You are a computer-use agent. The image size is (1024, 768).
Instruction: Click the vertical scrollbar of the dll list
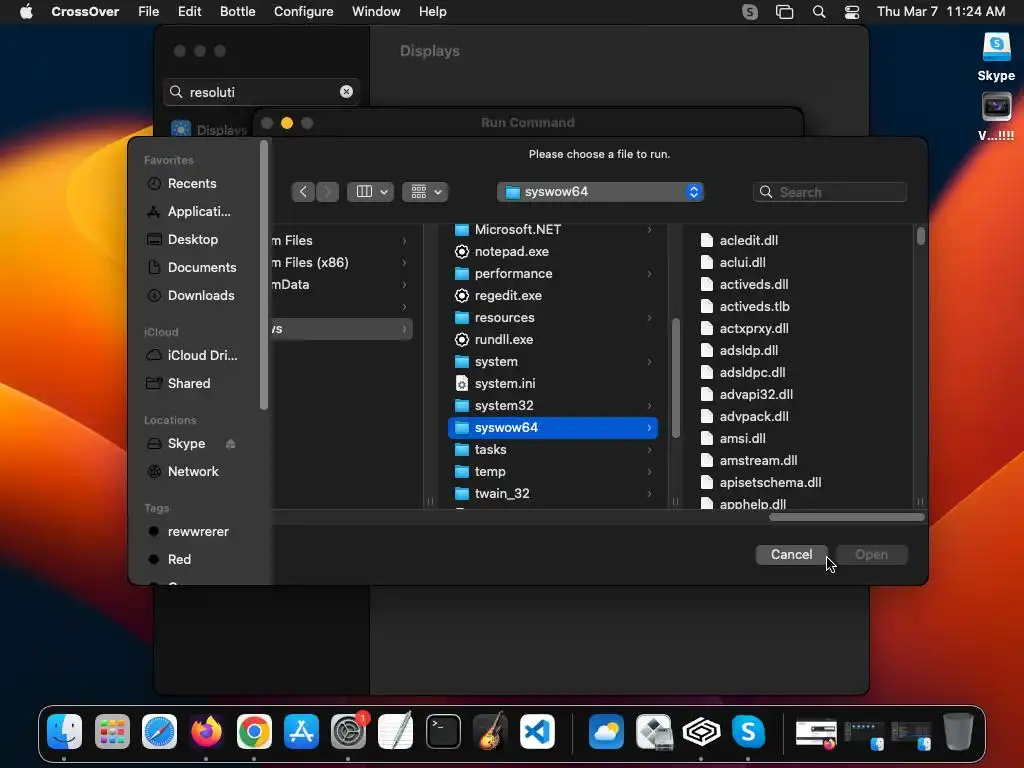pos(921,236)
